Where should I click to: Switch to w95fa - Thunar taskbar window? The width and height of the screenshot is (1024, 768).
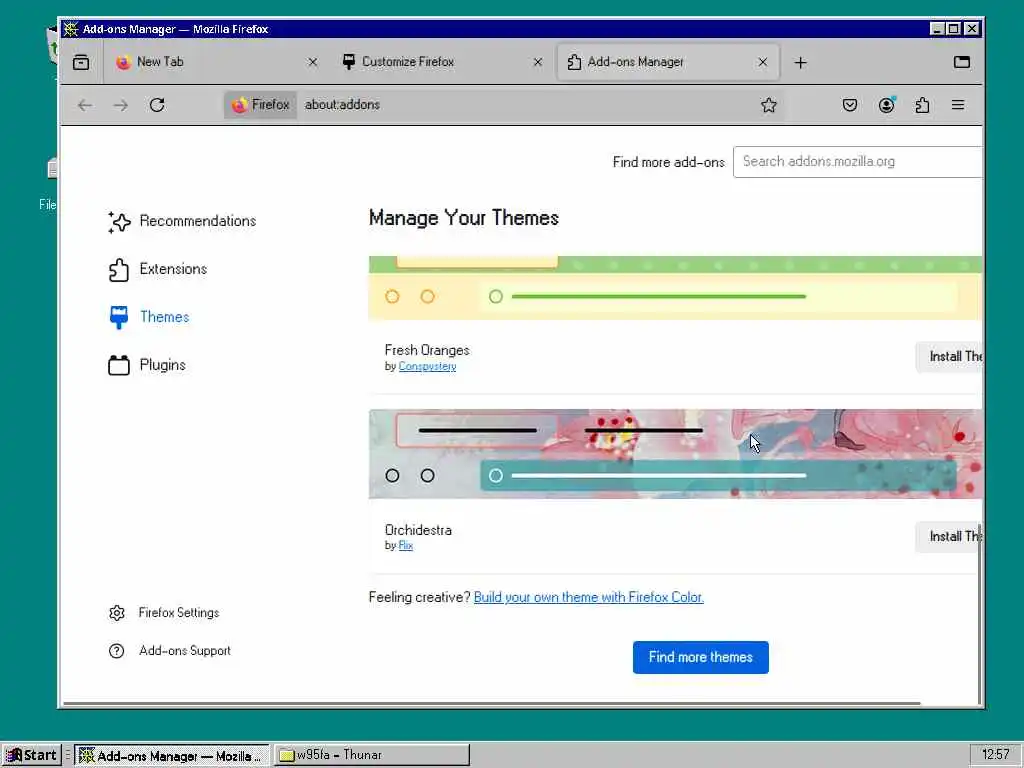372,756
